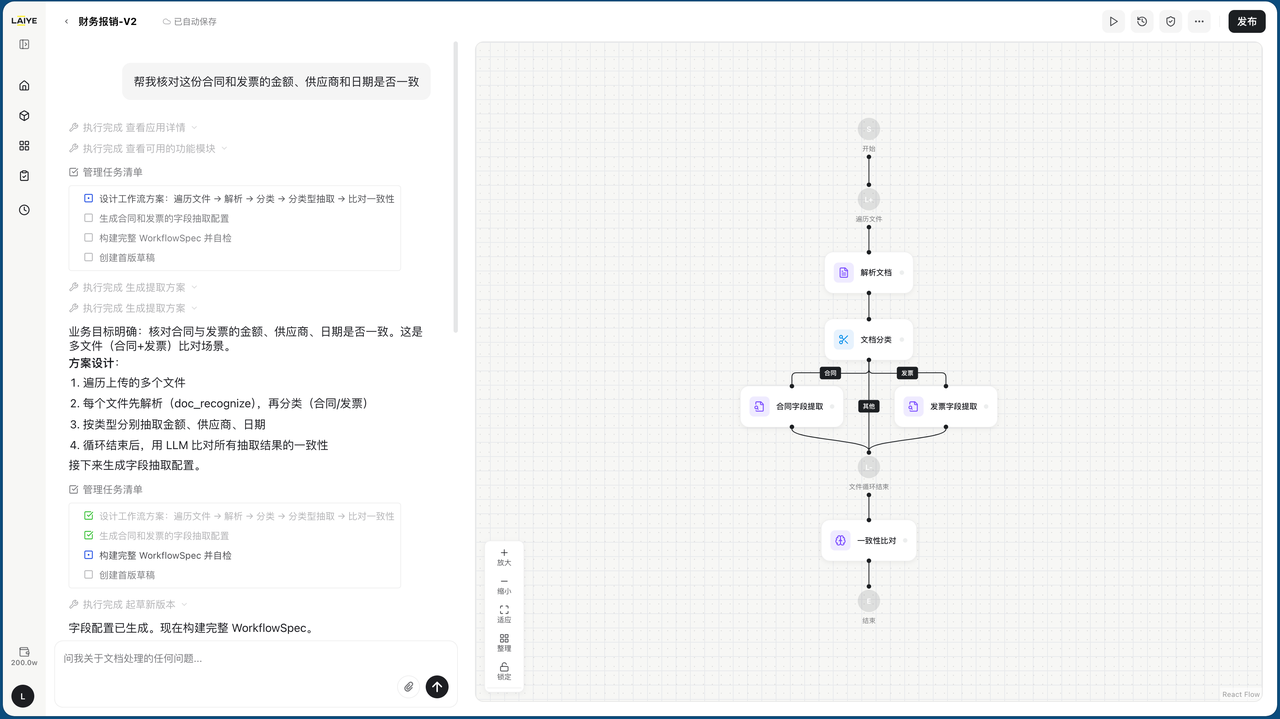Click the chat panel scrollbar
1280x719 pixels.
456,187
